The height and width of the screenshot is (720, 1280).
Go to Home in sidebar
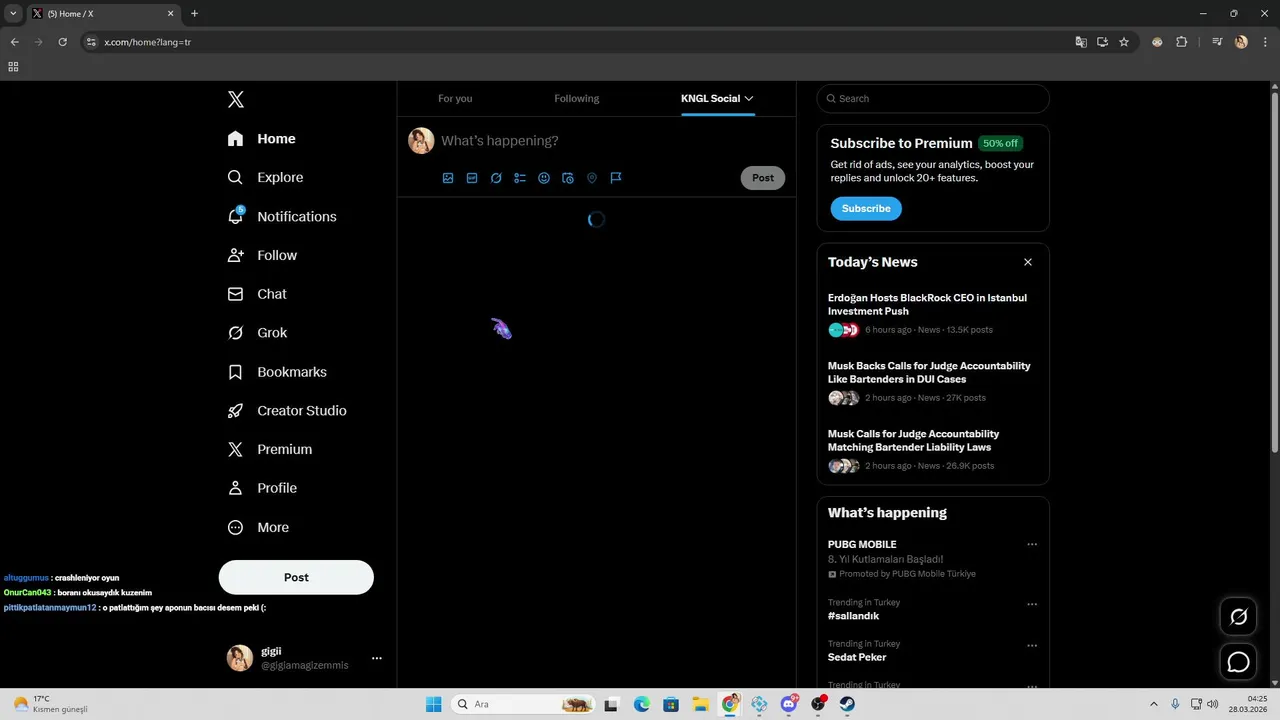coord(261,139)
